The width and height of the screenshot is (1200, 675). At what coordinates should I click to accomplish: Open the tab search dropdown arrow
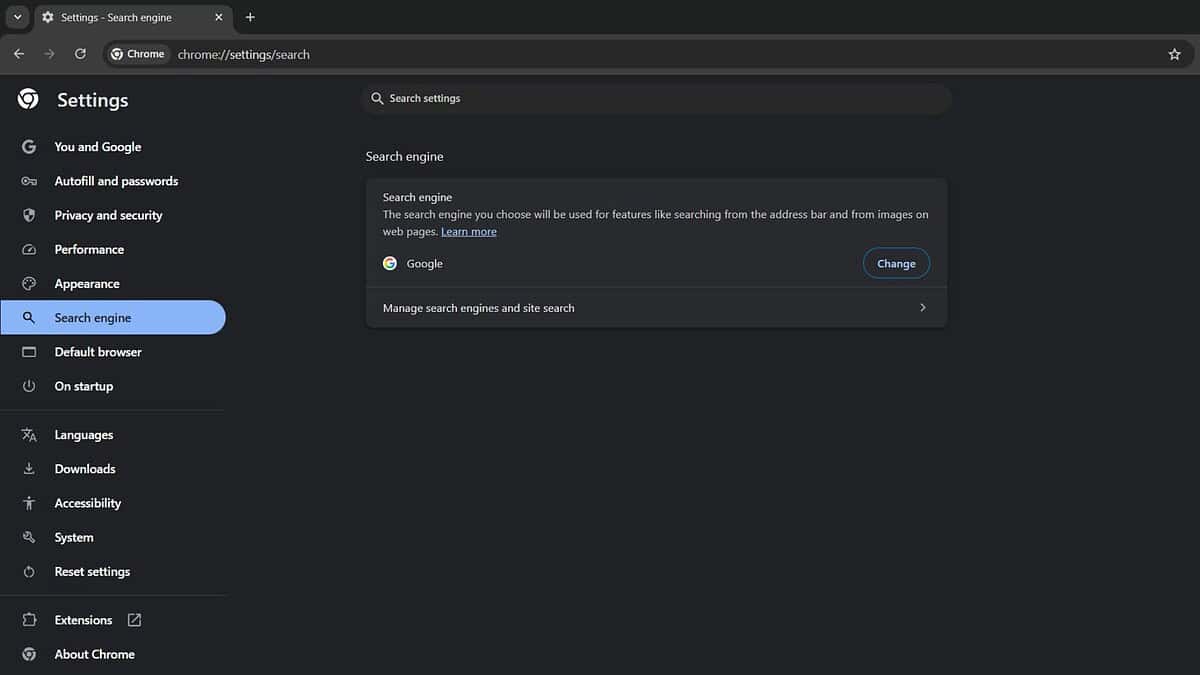pos(17,17)
